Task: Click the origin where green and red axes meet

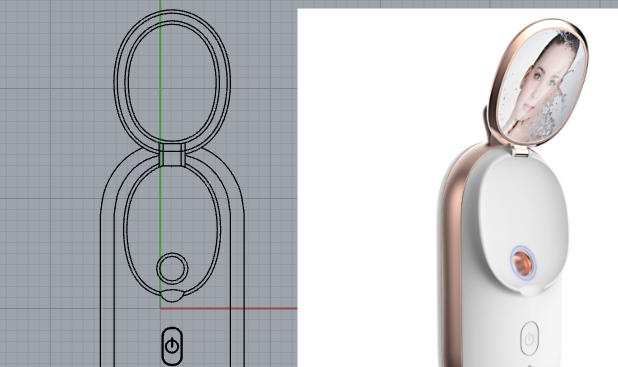Action: (160, 308)
